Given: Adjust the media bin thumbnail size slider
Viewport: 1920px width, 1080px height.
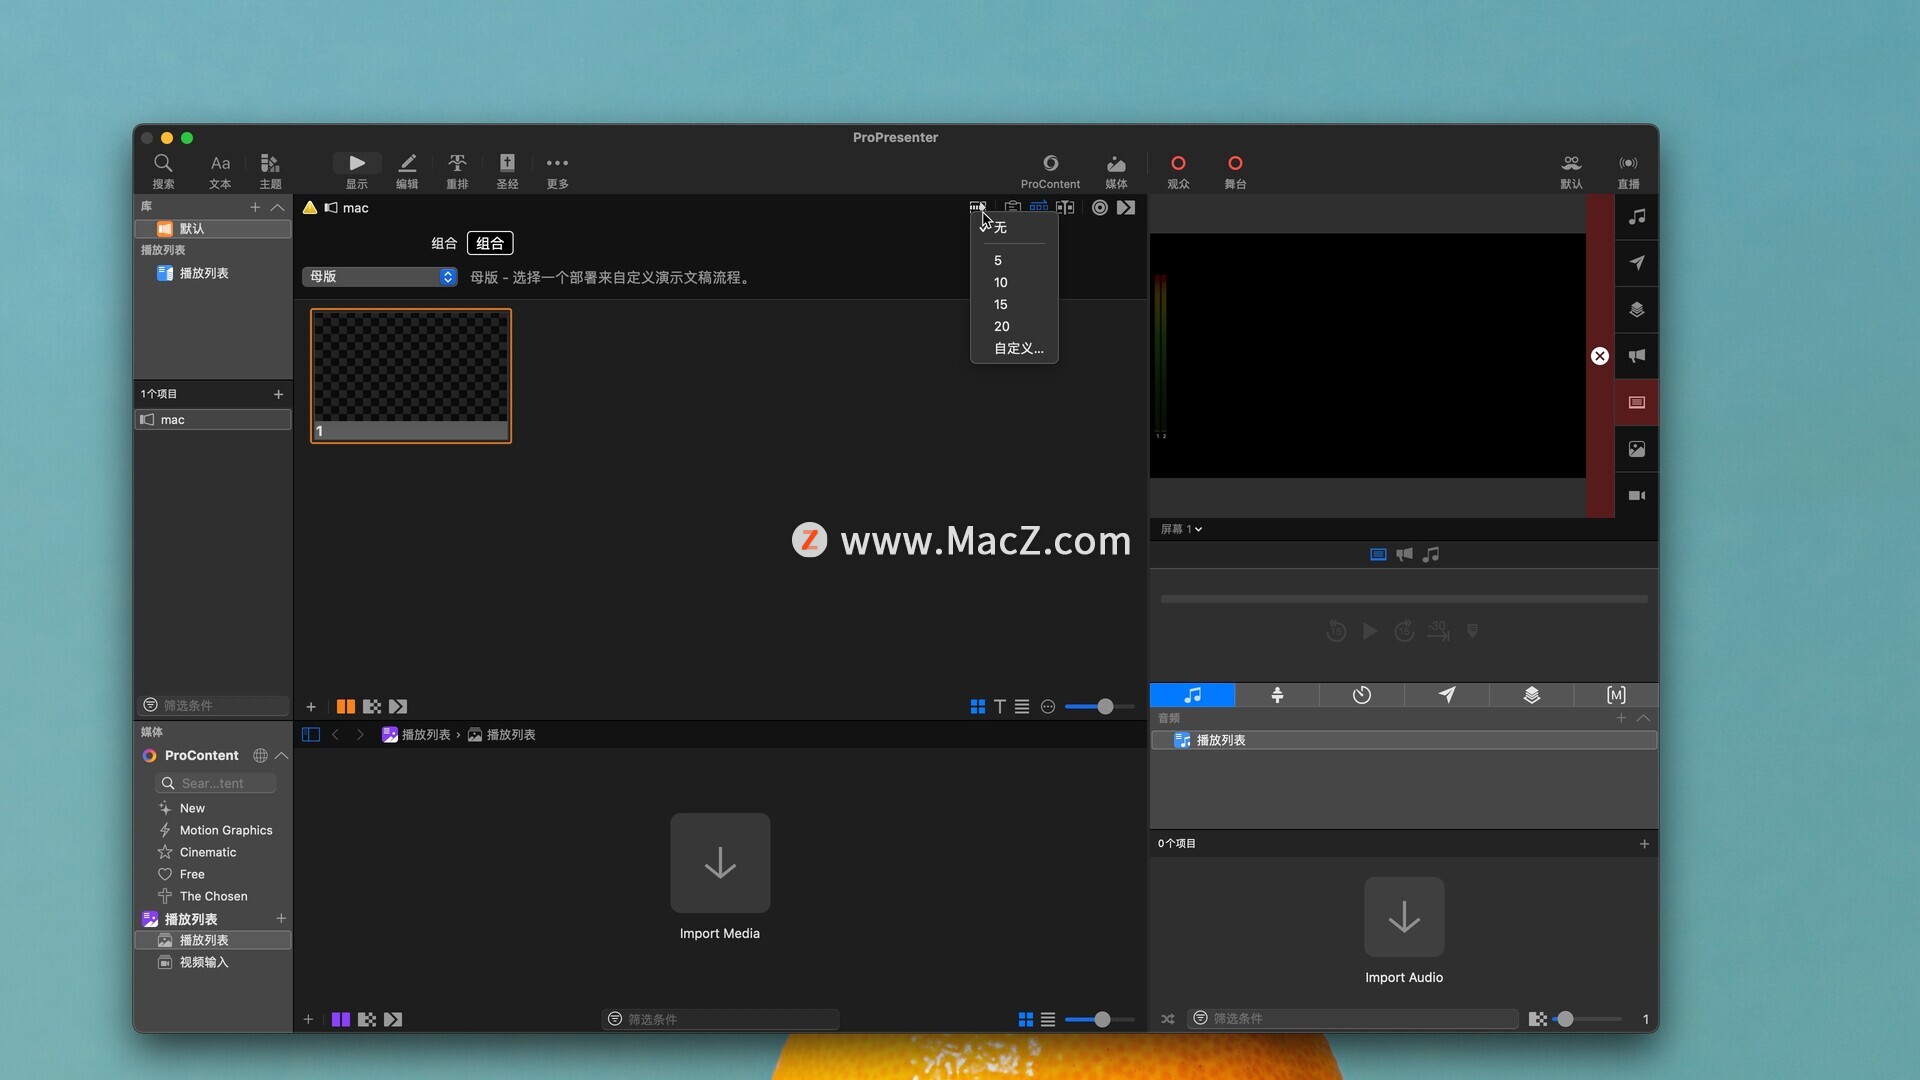Looking at the screenshot, I should click(1100, 1020).
